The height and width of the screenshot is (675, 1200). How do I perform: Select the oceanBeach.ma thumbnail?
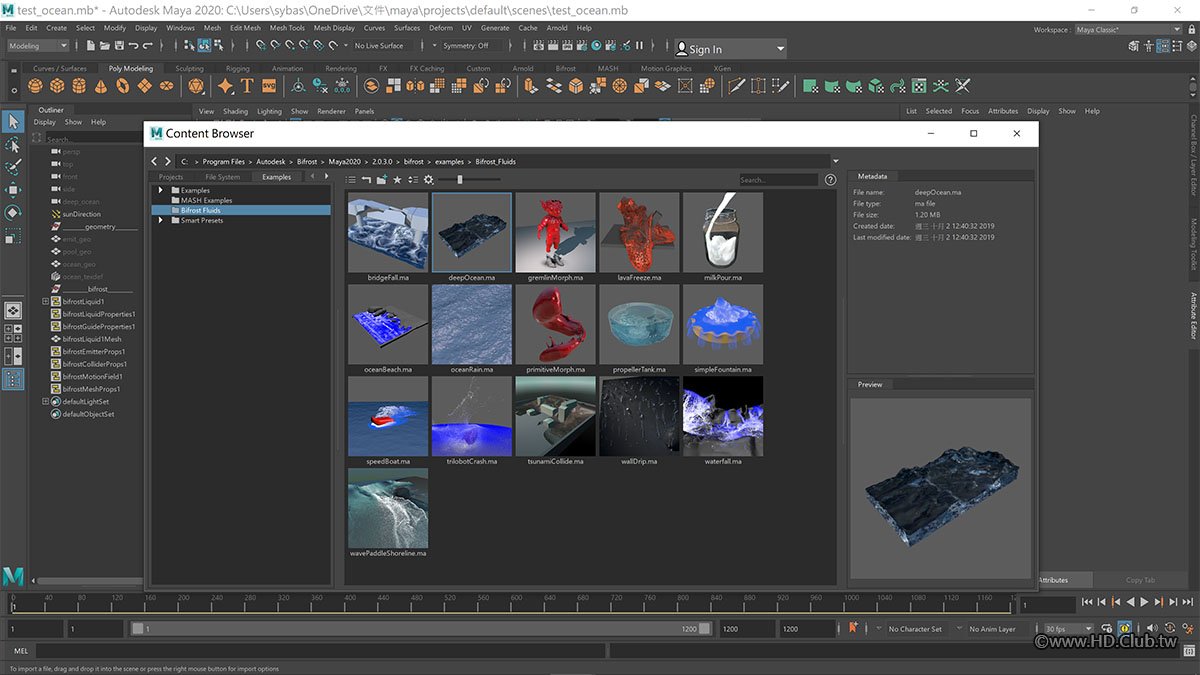click(x=388, y=325)
